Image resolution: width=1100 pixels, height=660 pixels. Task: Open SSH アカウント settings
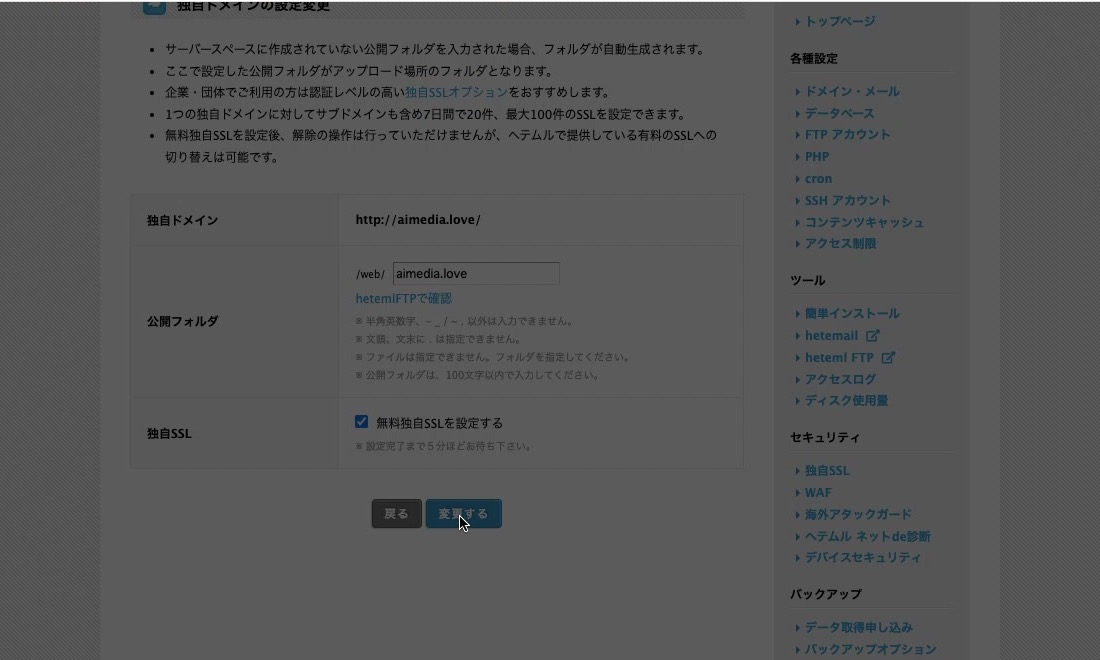tap(847, 200)
